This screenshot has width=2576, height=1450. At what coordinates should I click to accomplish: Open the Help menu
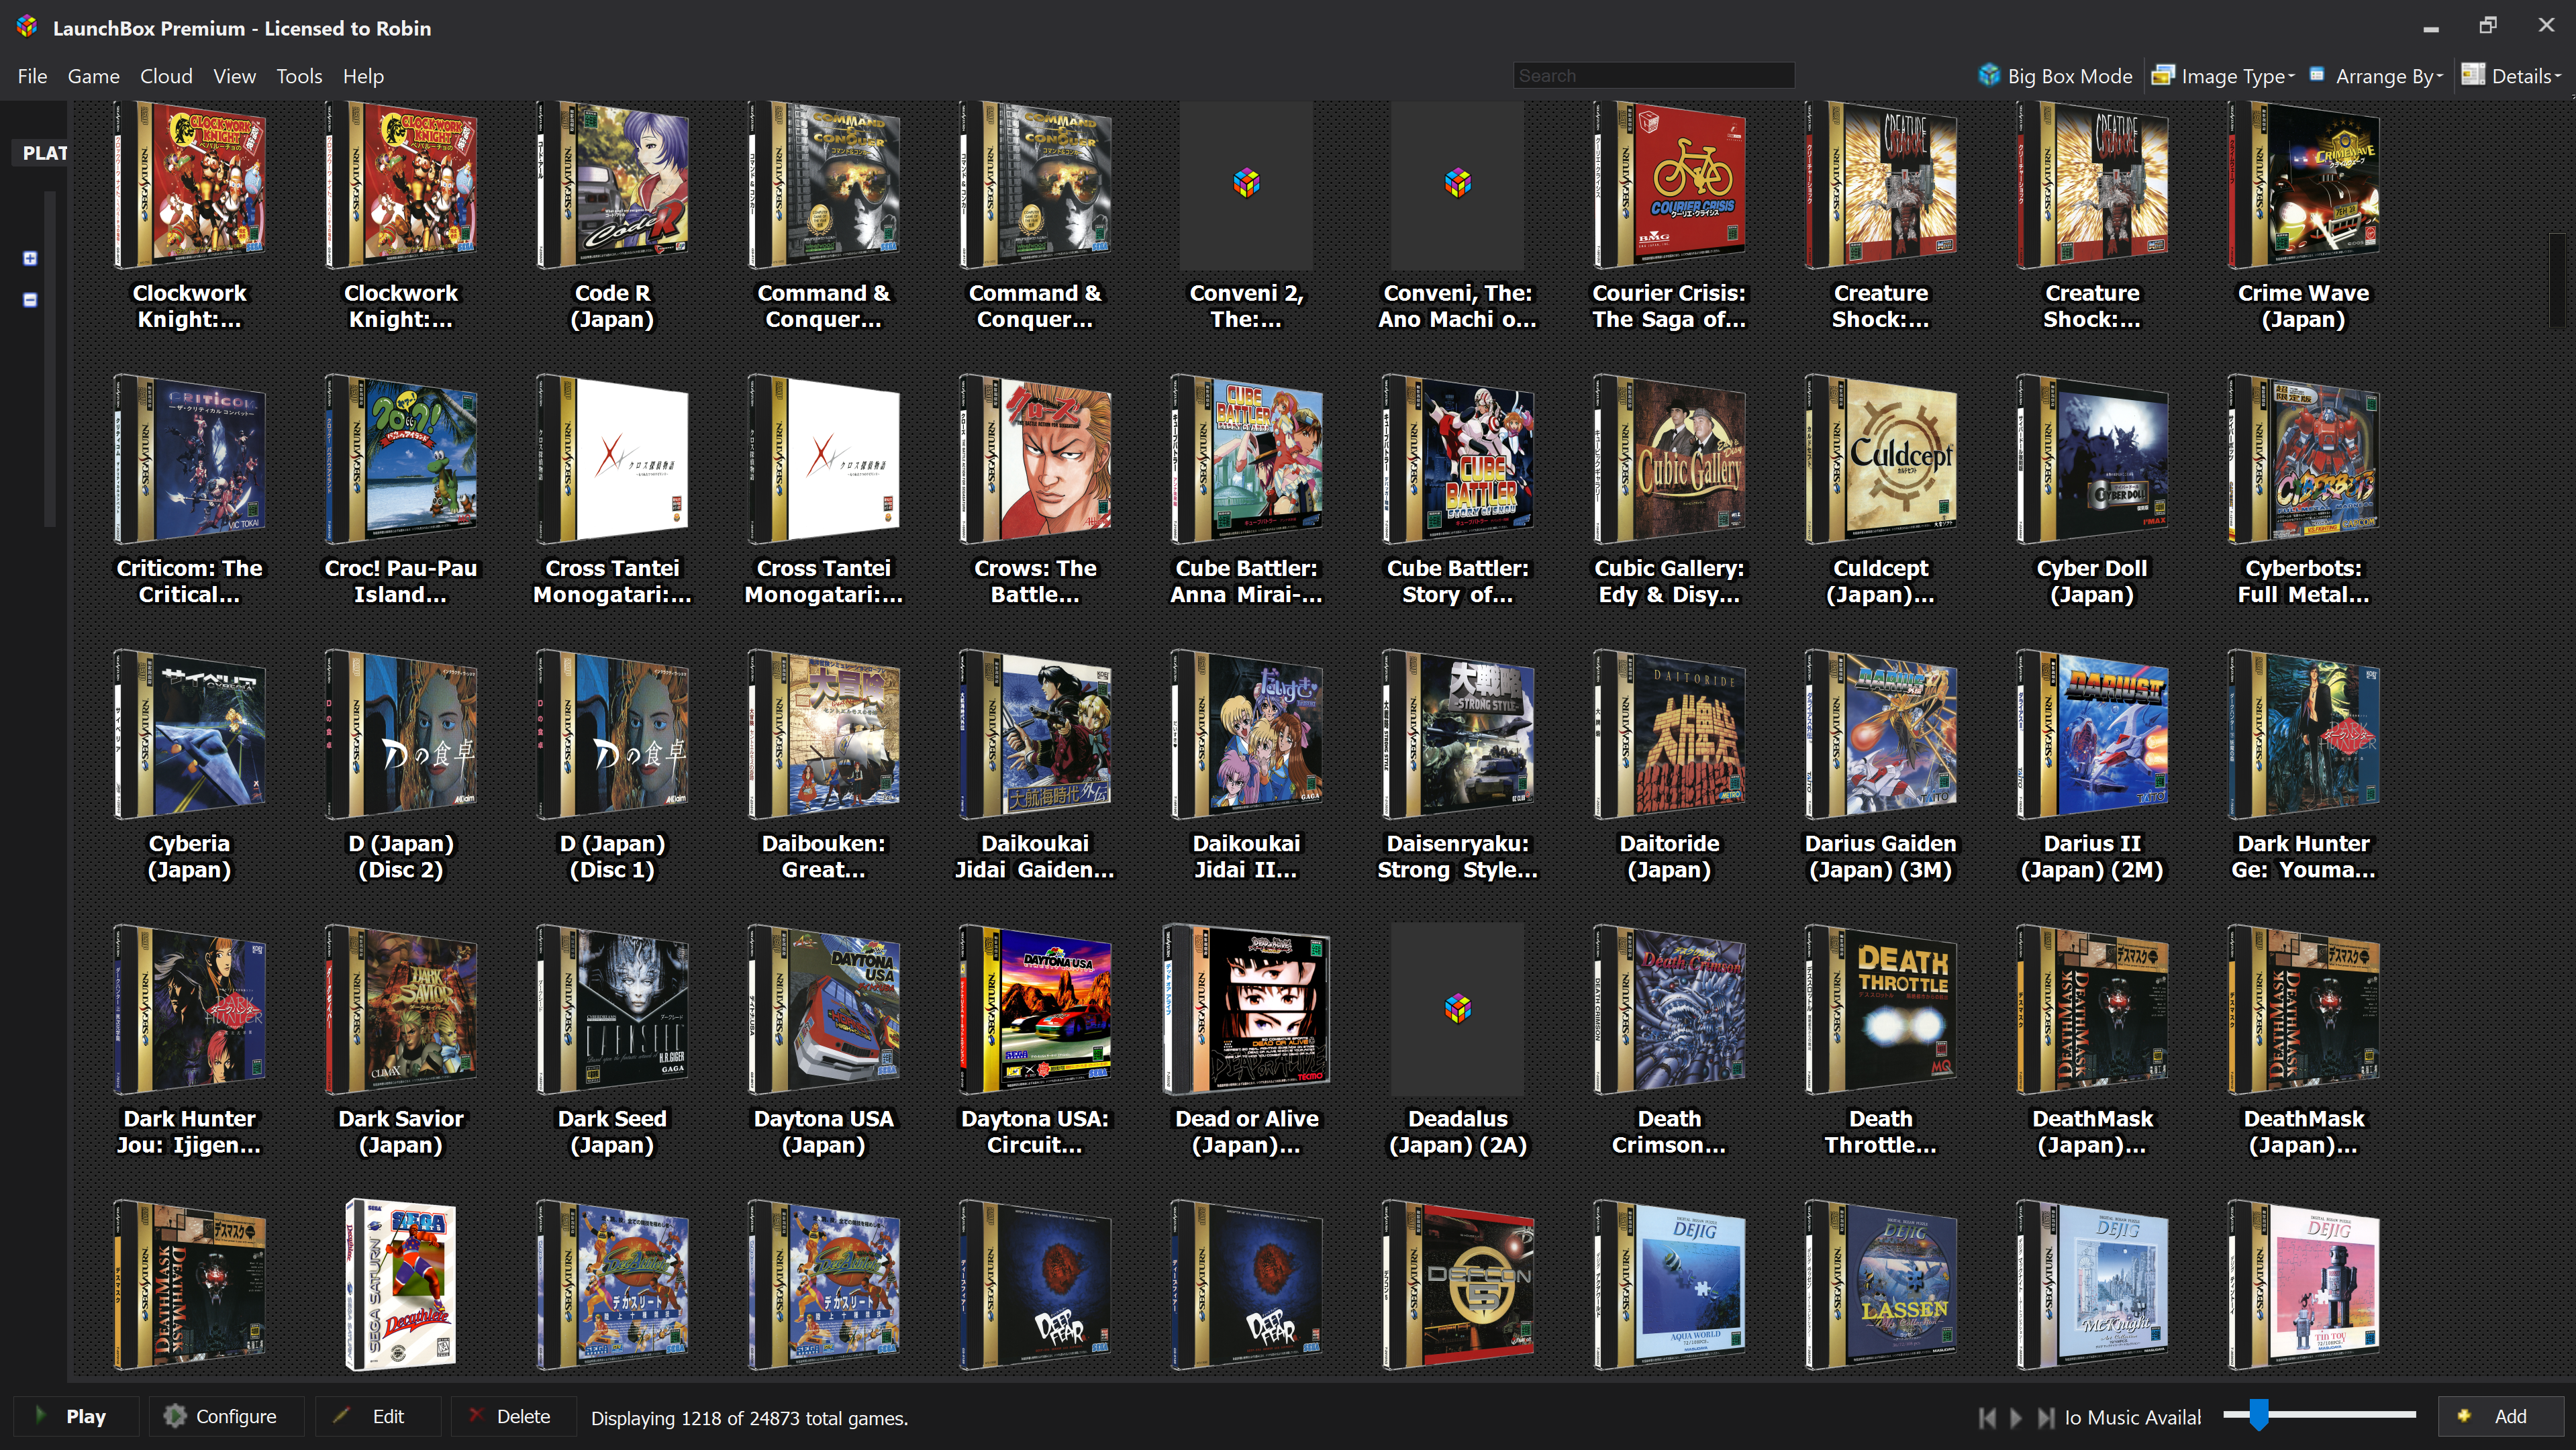coord(363,76)
